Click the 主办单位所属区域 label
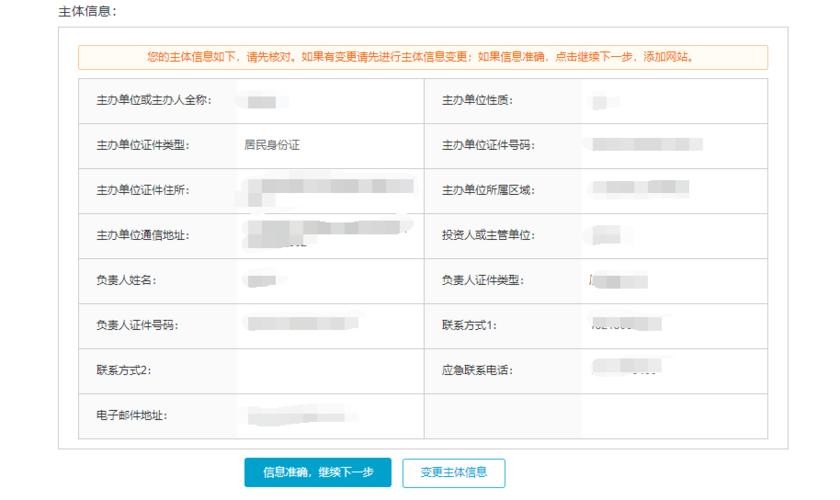This screenshot has height=500, width=840. click(488, 190)
